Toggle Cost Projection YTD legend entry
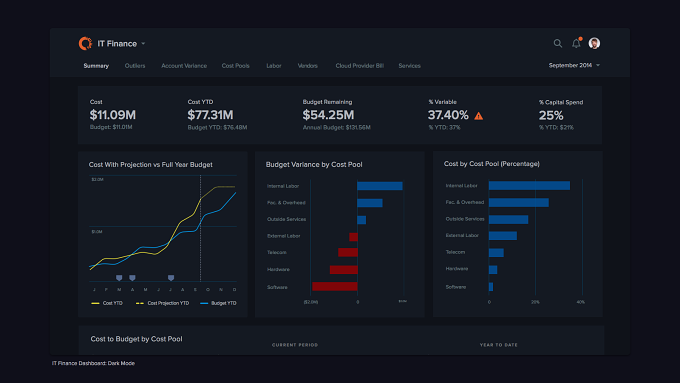Screen dimensions: 680x383 (x=163, y=303)
